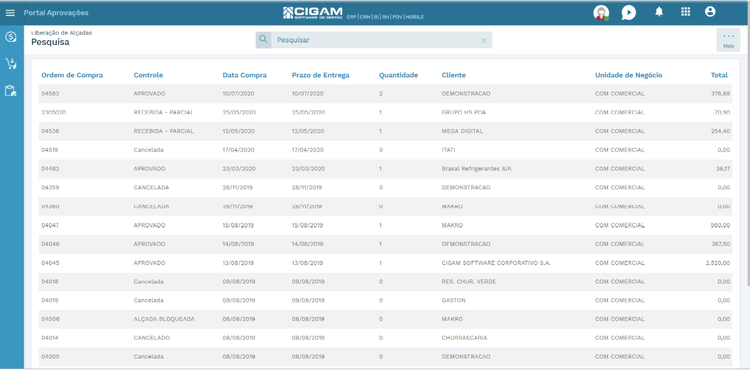750x370 pixels.
Task: Open the account profile icon
Action: pyautogui.click(x=710, y=12)
